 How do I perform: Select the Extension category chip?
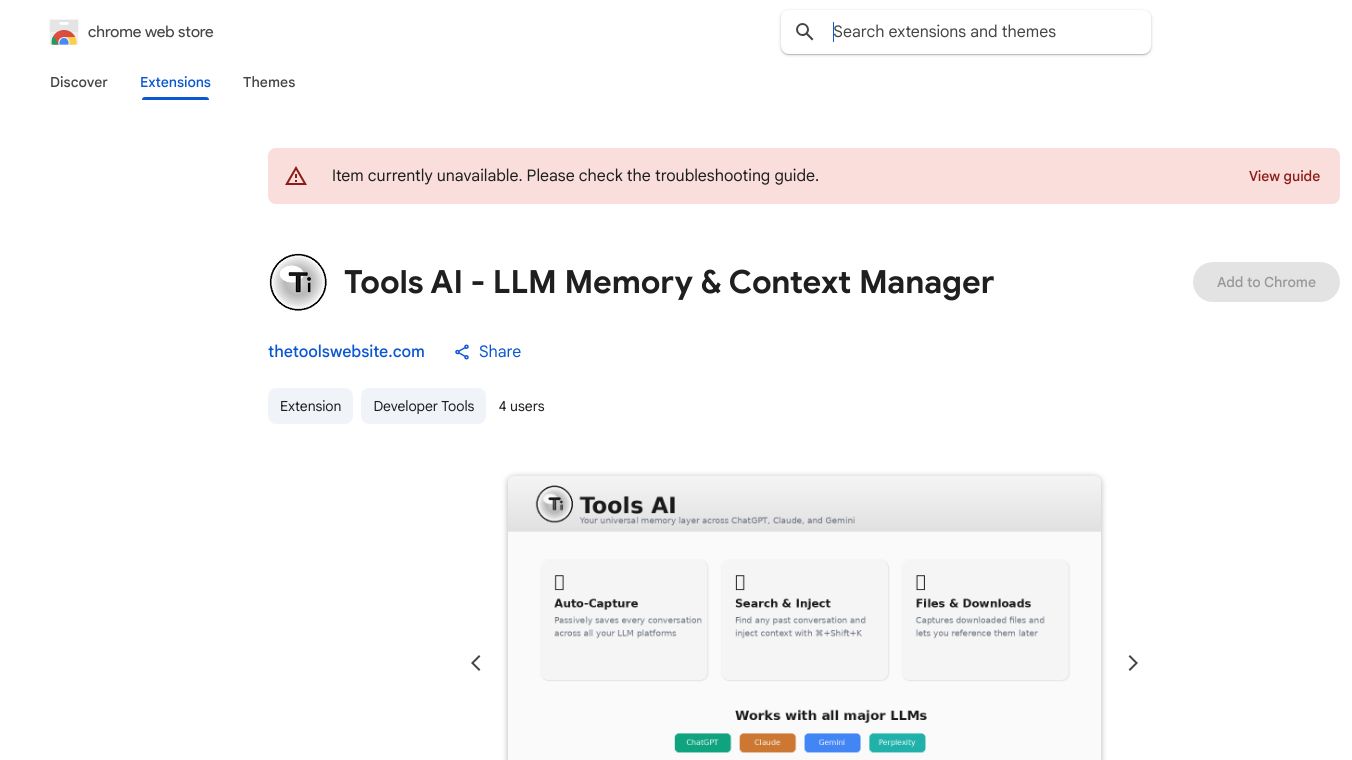310,406
